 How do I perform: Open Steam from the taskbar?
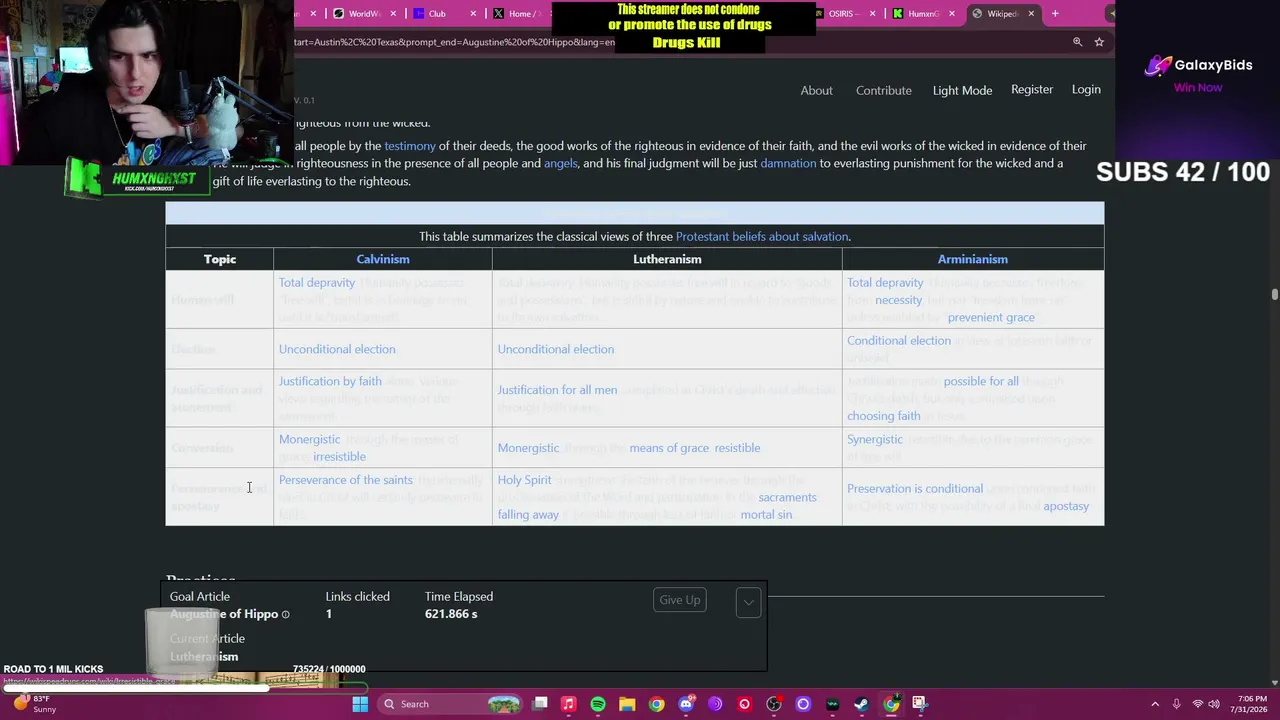pos(861,704)
